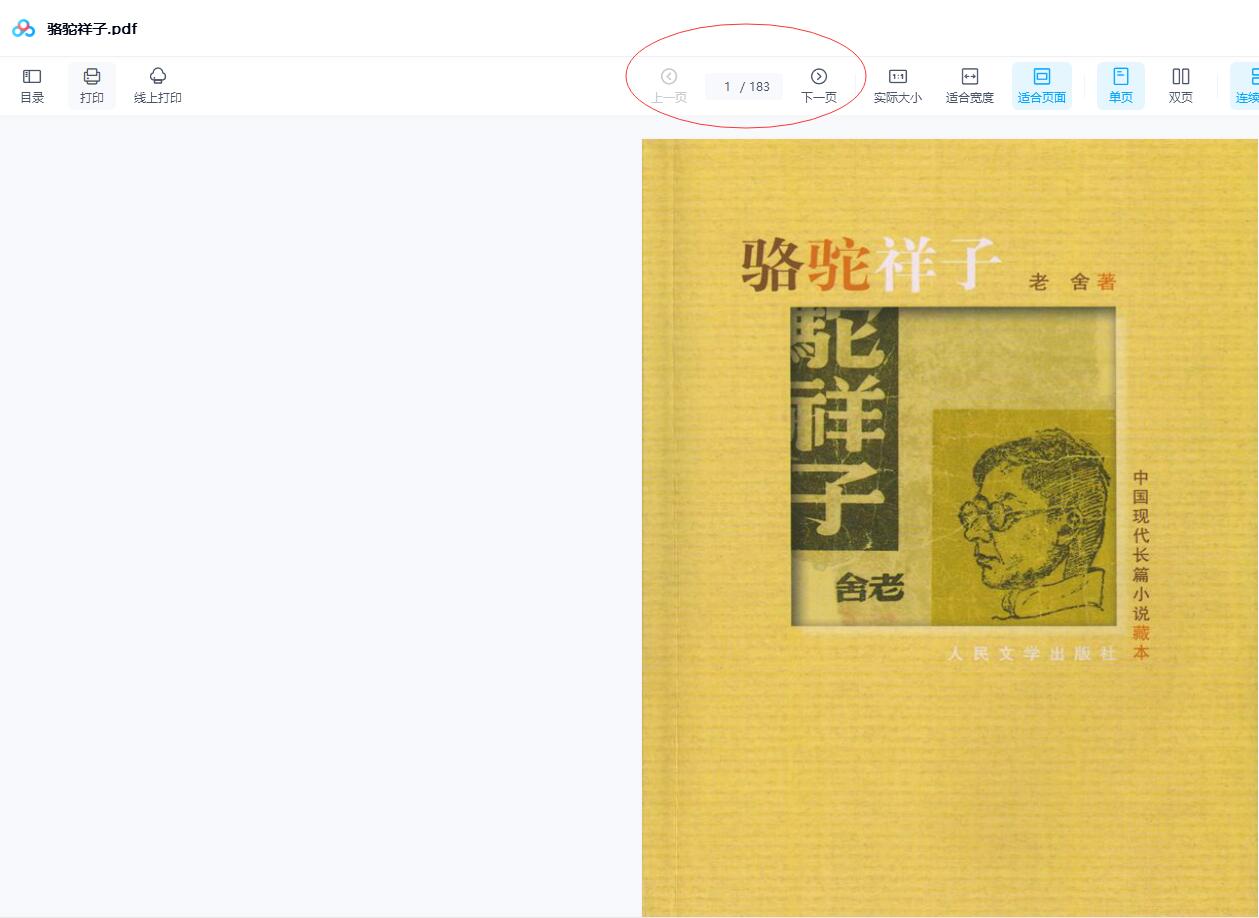Toggle 连续 continuous scrolling mode

[1247, 86]
